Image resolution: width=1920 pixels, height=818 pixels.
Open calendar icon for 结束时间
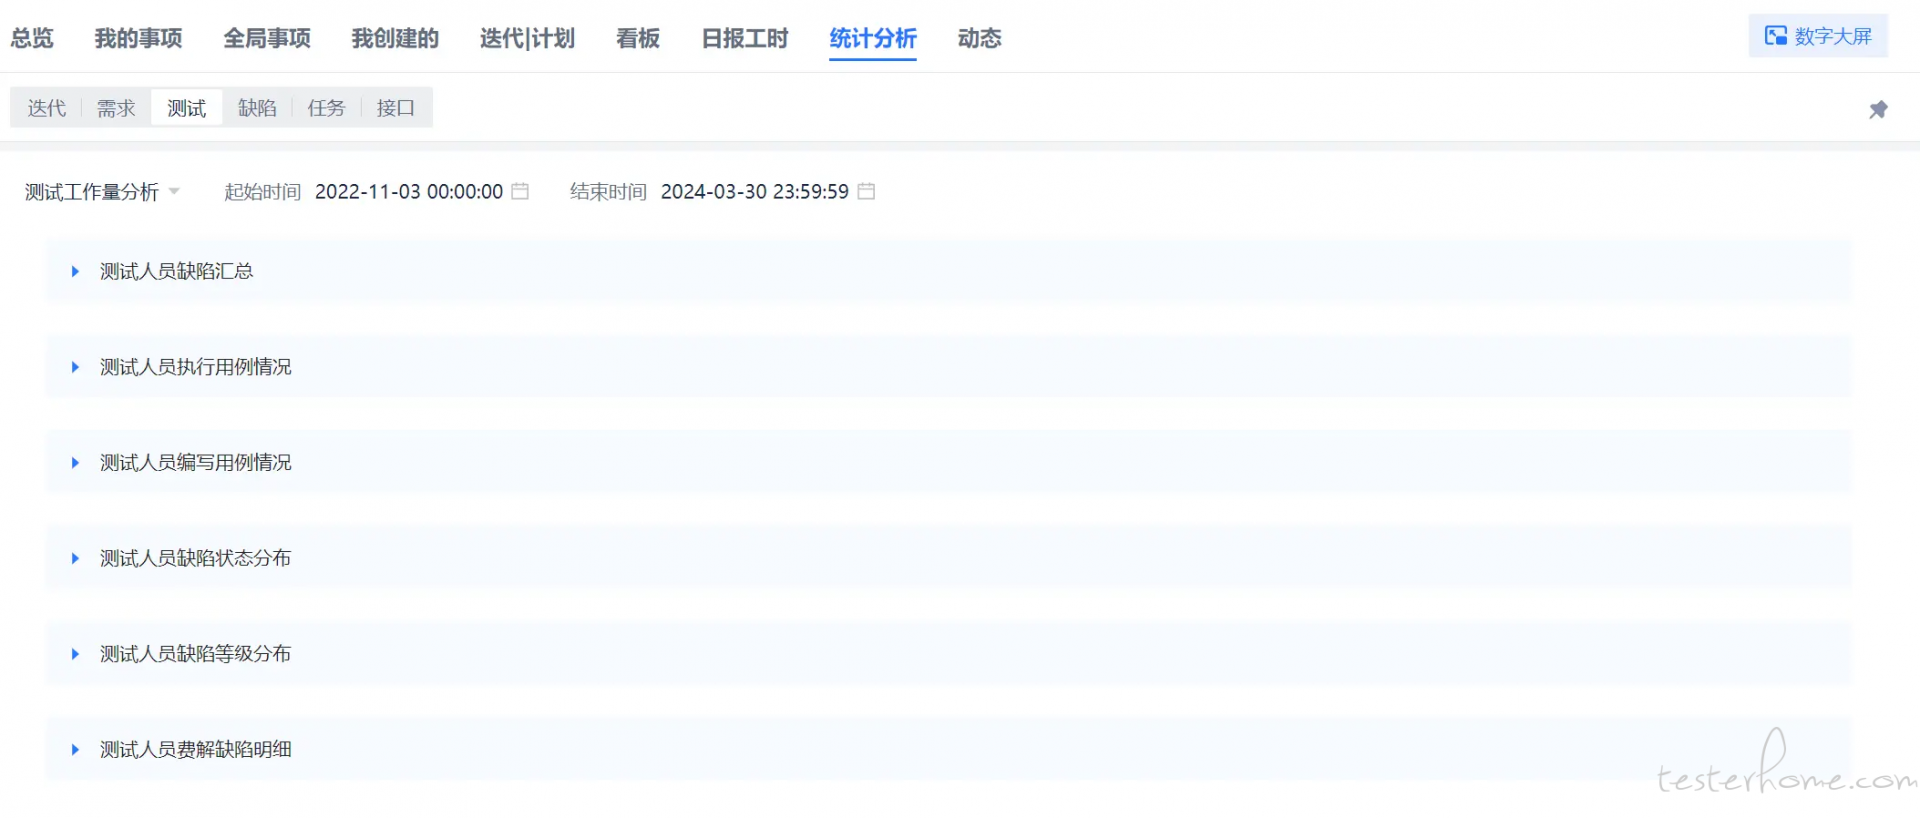[866, 191]
